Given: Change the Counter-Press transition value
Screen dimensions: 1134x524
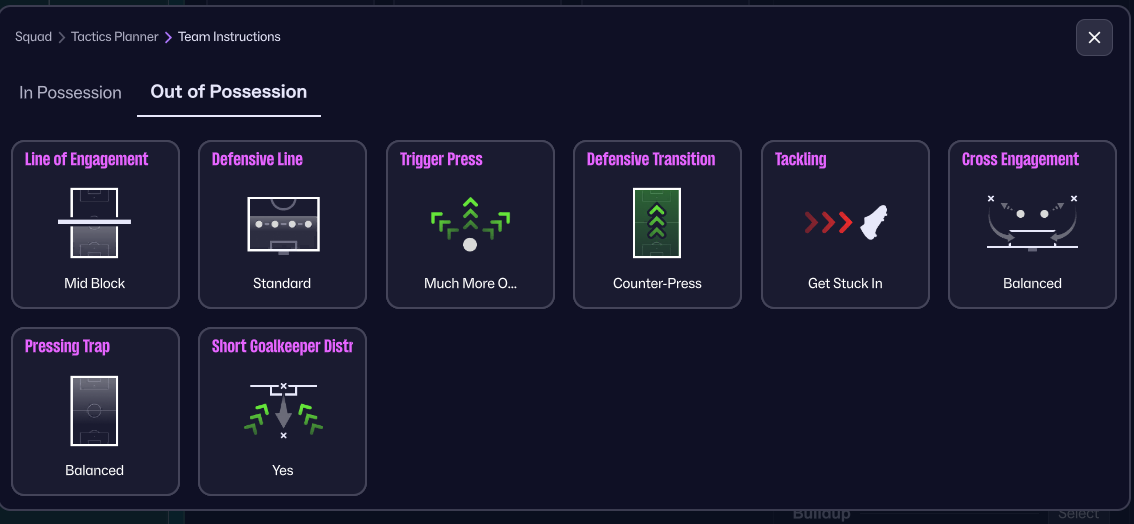Looking at the screenshot, I should 657,283.
